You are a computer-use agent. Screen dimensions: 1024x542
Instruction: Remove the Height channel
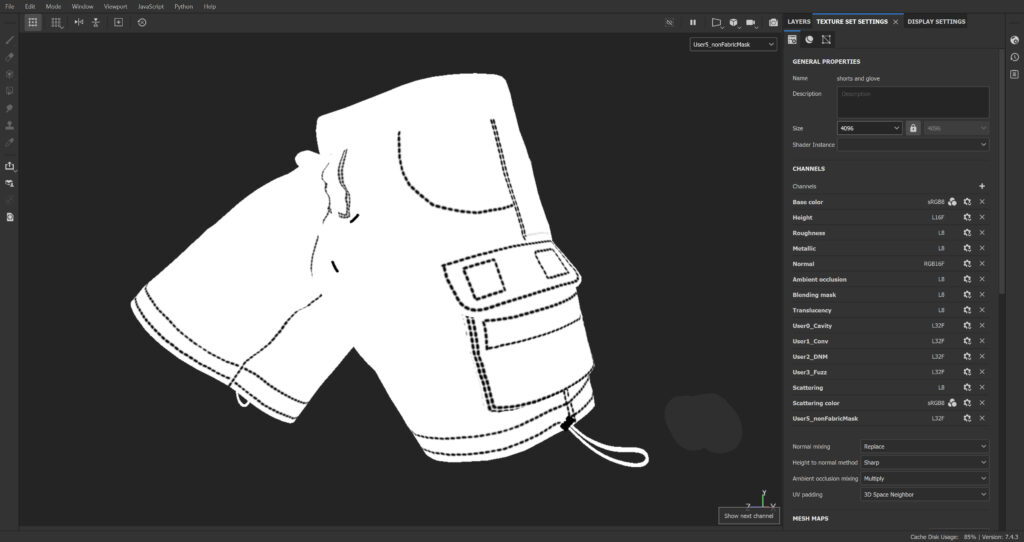[982, 217]
